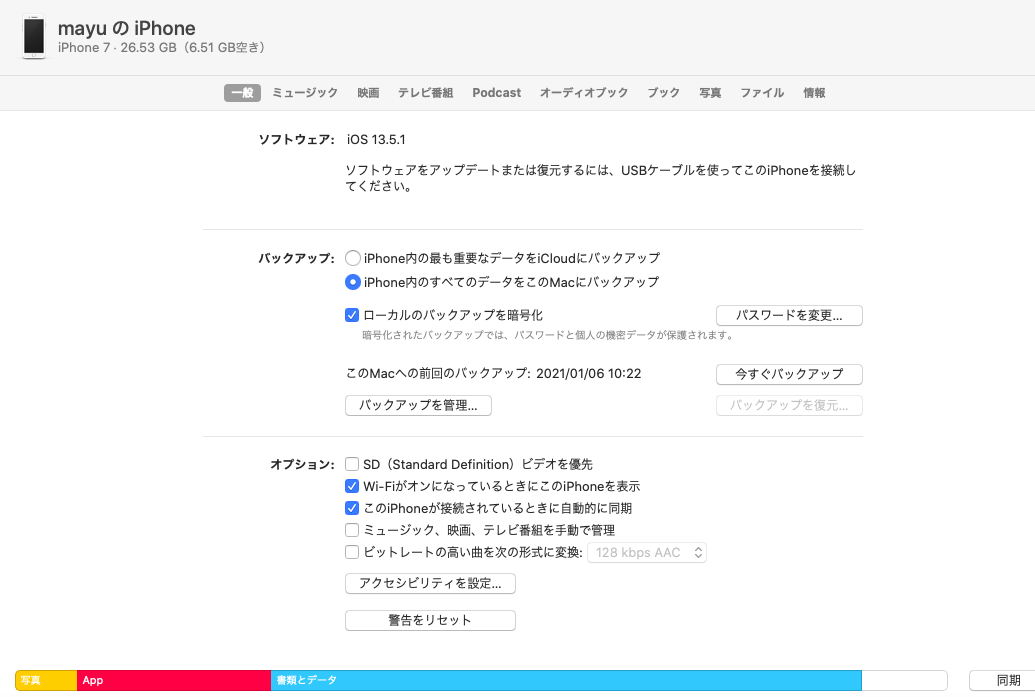Click 警告をリセット button
Image resolution: width=1035 pixels, height=697 pixels.
point(430,620)
